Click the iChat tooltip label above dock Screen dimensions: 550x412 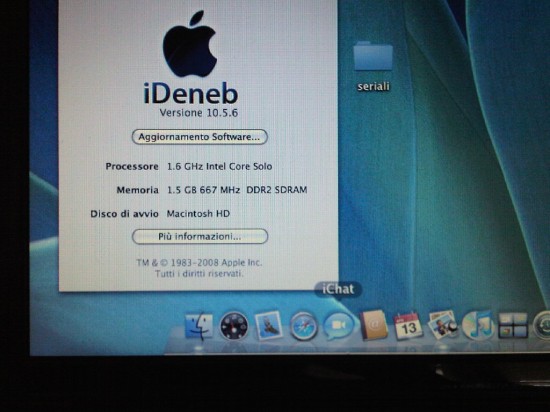click(x=338, y=289)
